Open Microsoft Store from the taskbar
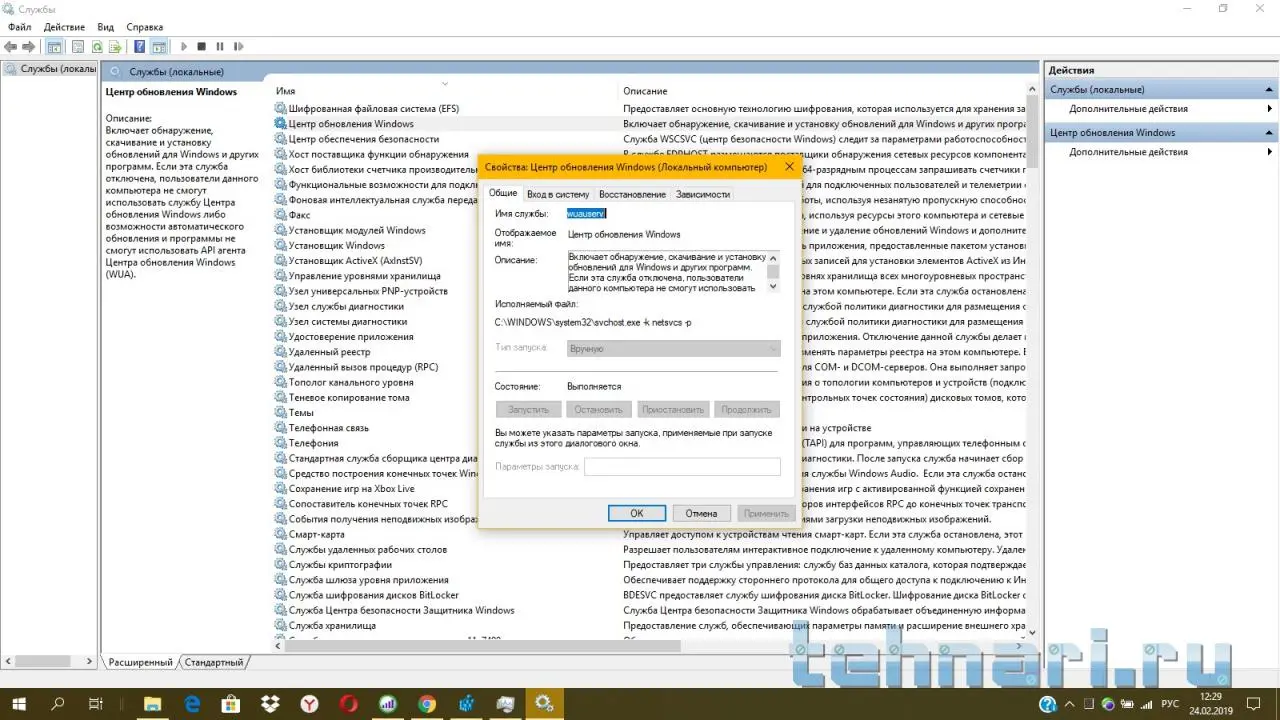1280x720 pixels. pos(231,704)
